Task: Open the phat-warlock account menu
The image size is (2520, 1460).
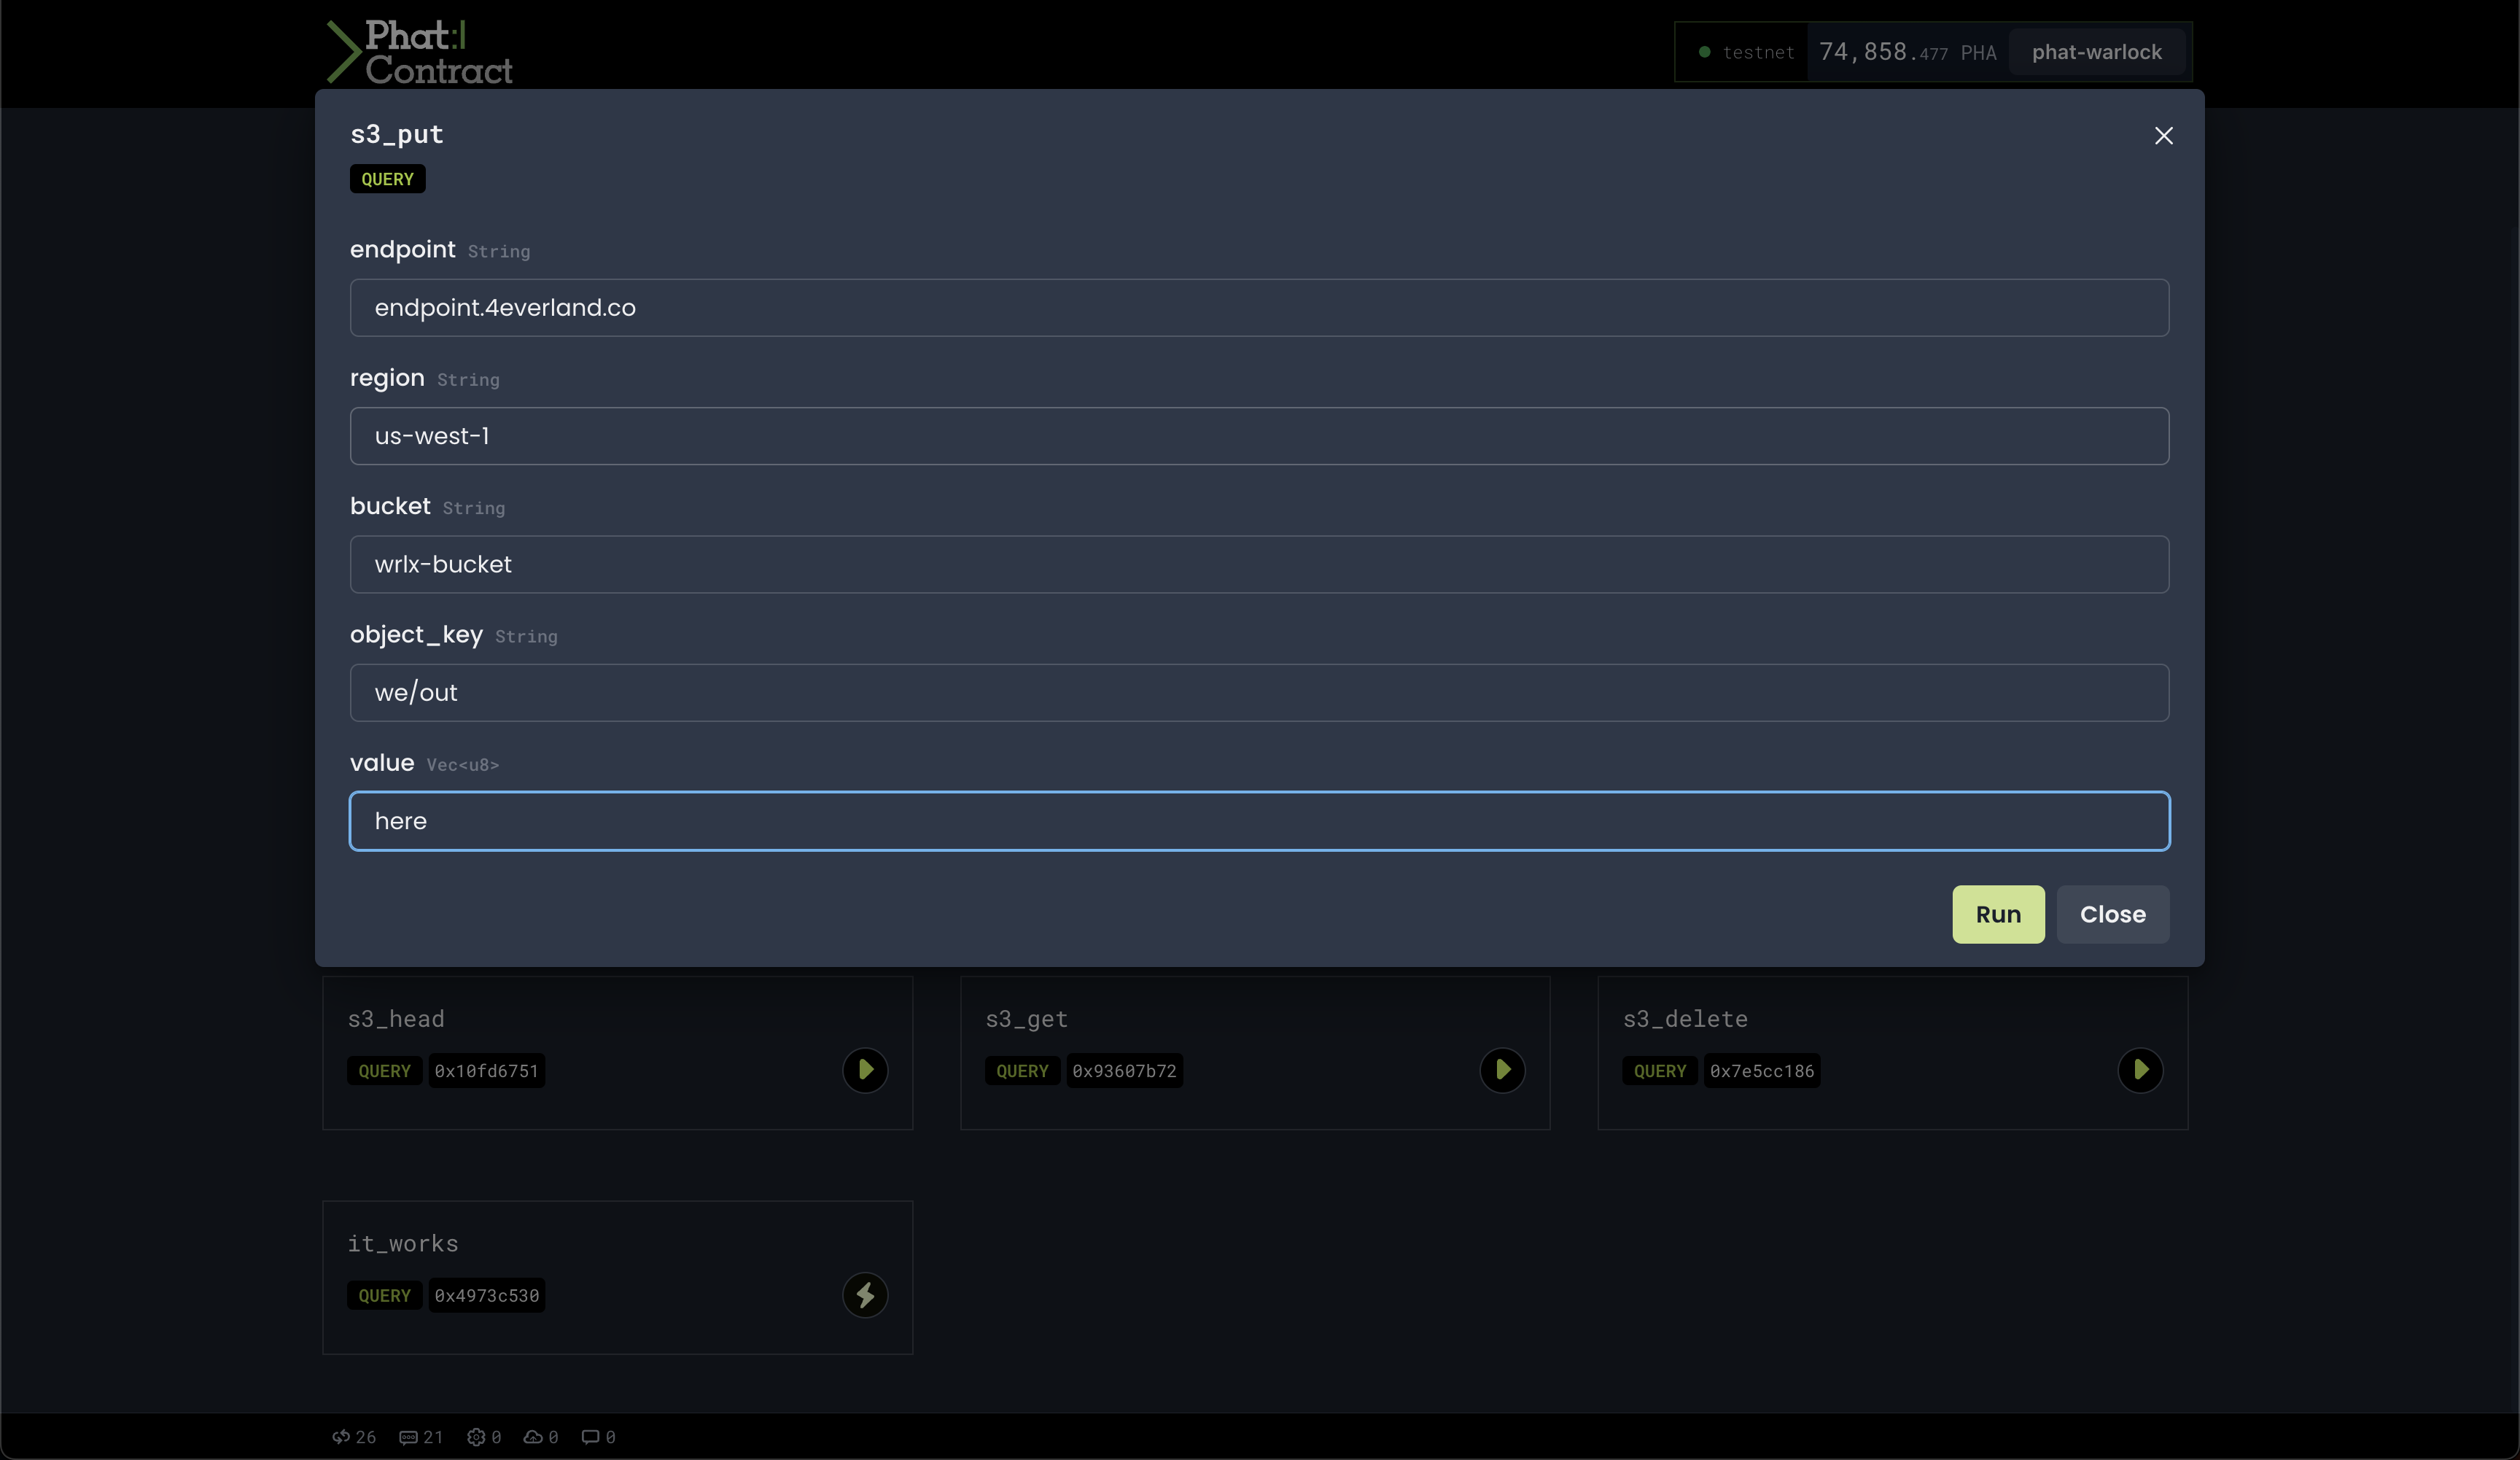Action: click(2096, 52)
